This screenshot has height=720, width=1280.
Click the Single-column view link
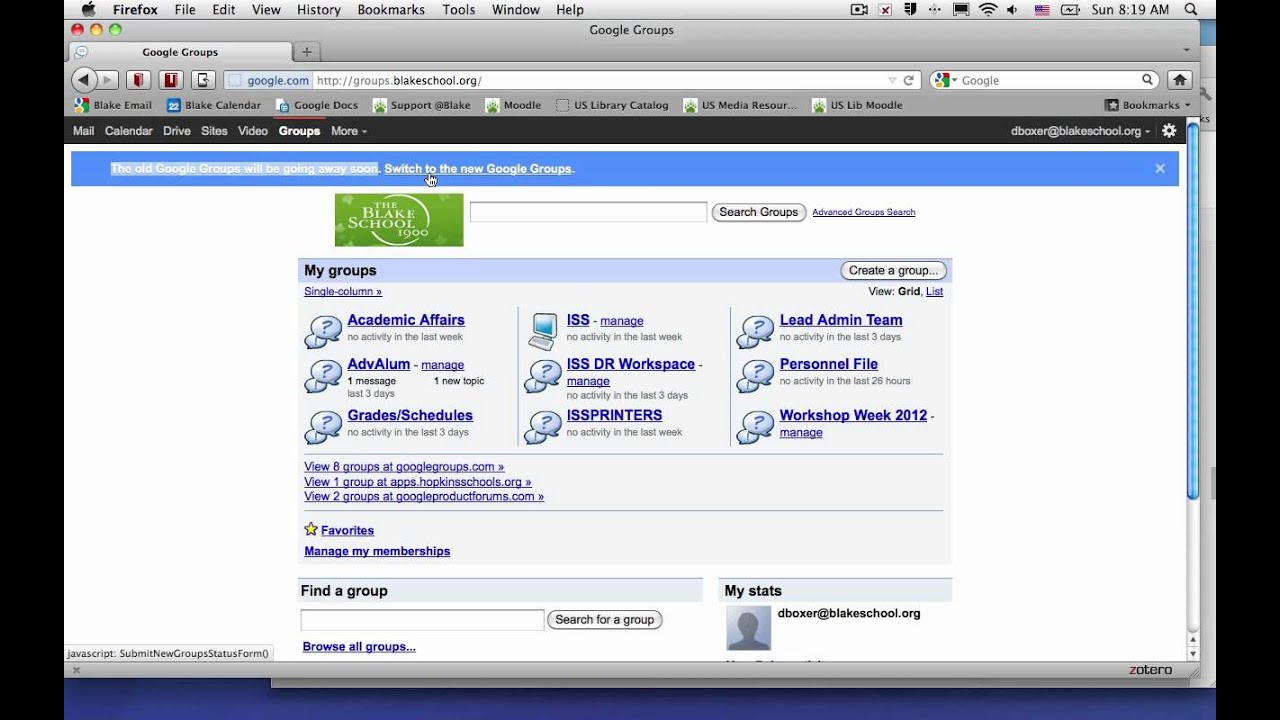[343, 292]
